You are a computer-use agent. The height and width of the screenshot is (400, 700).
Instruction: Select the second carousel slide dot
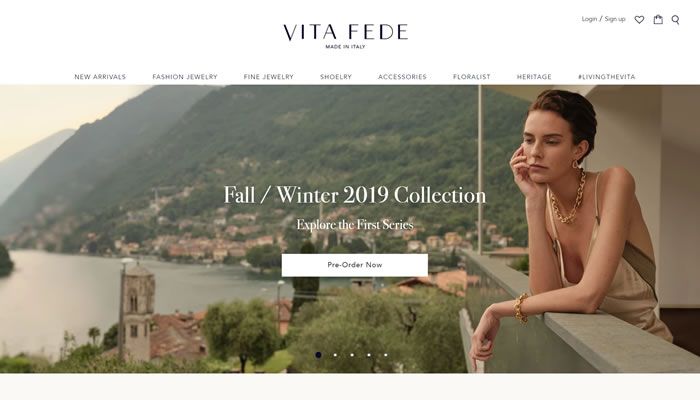[x=335, y=355]
